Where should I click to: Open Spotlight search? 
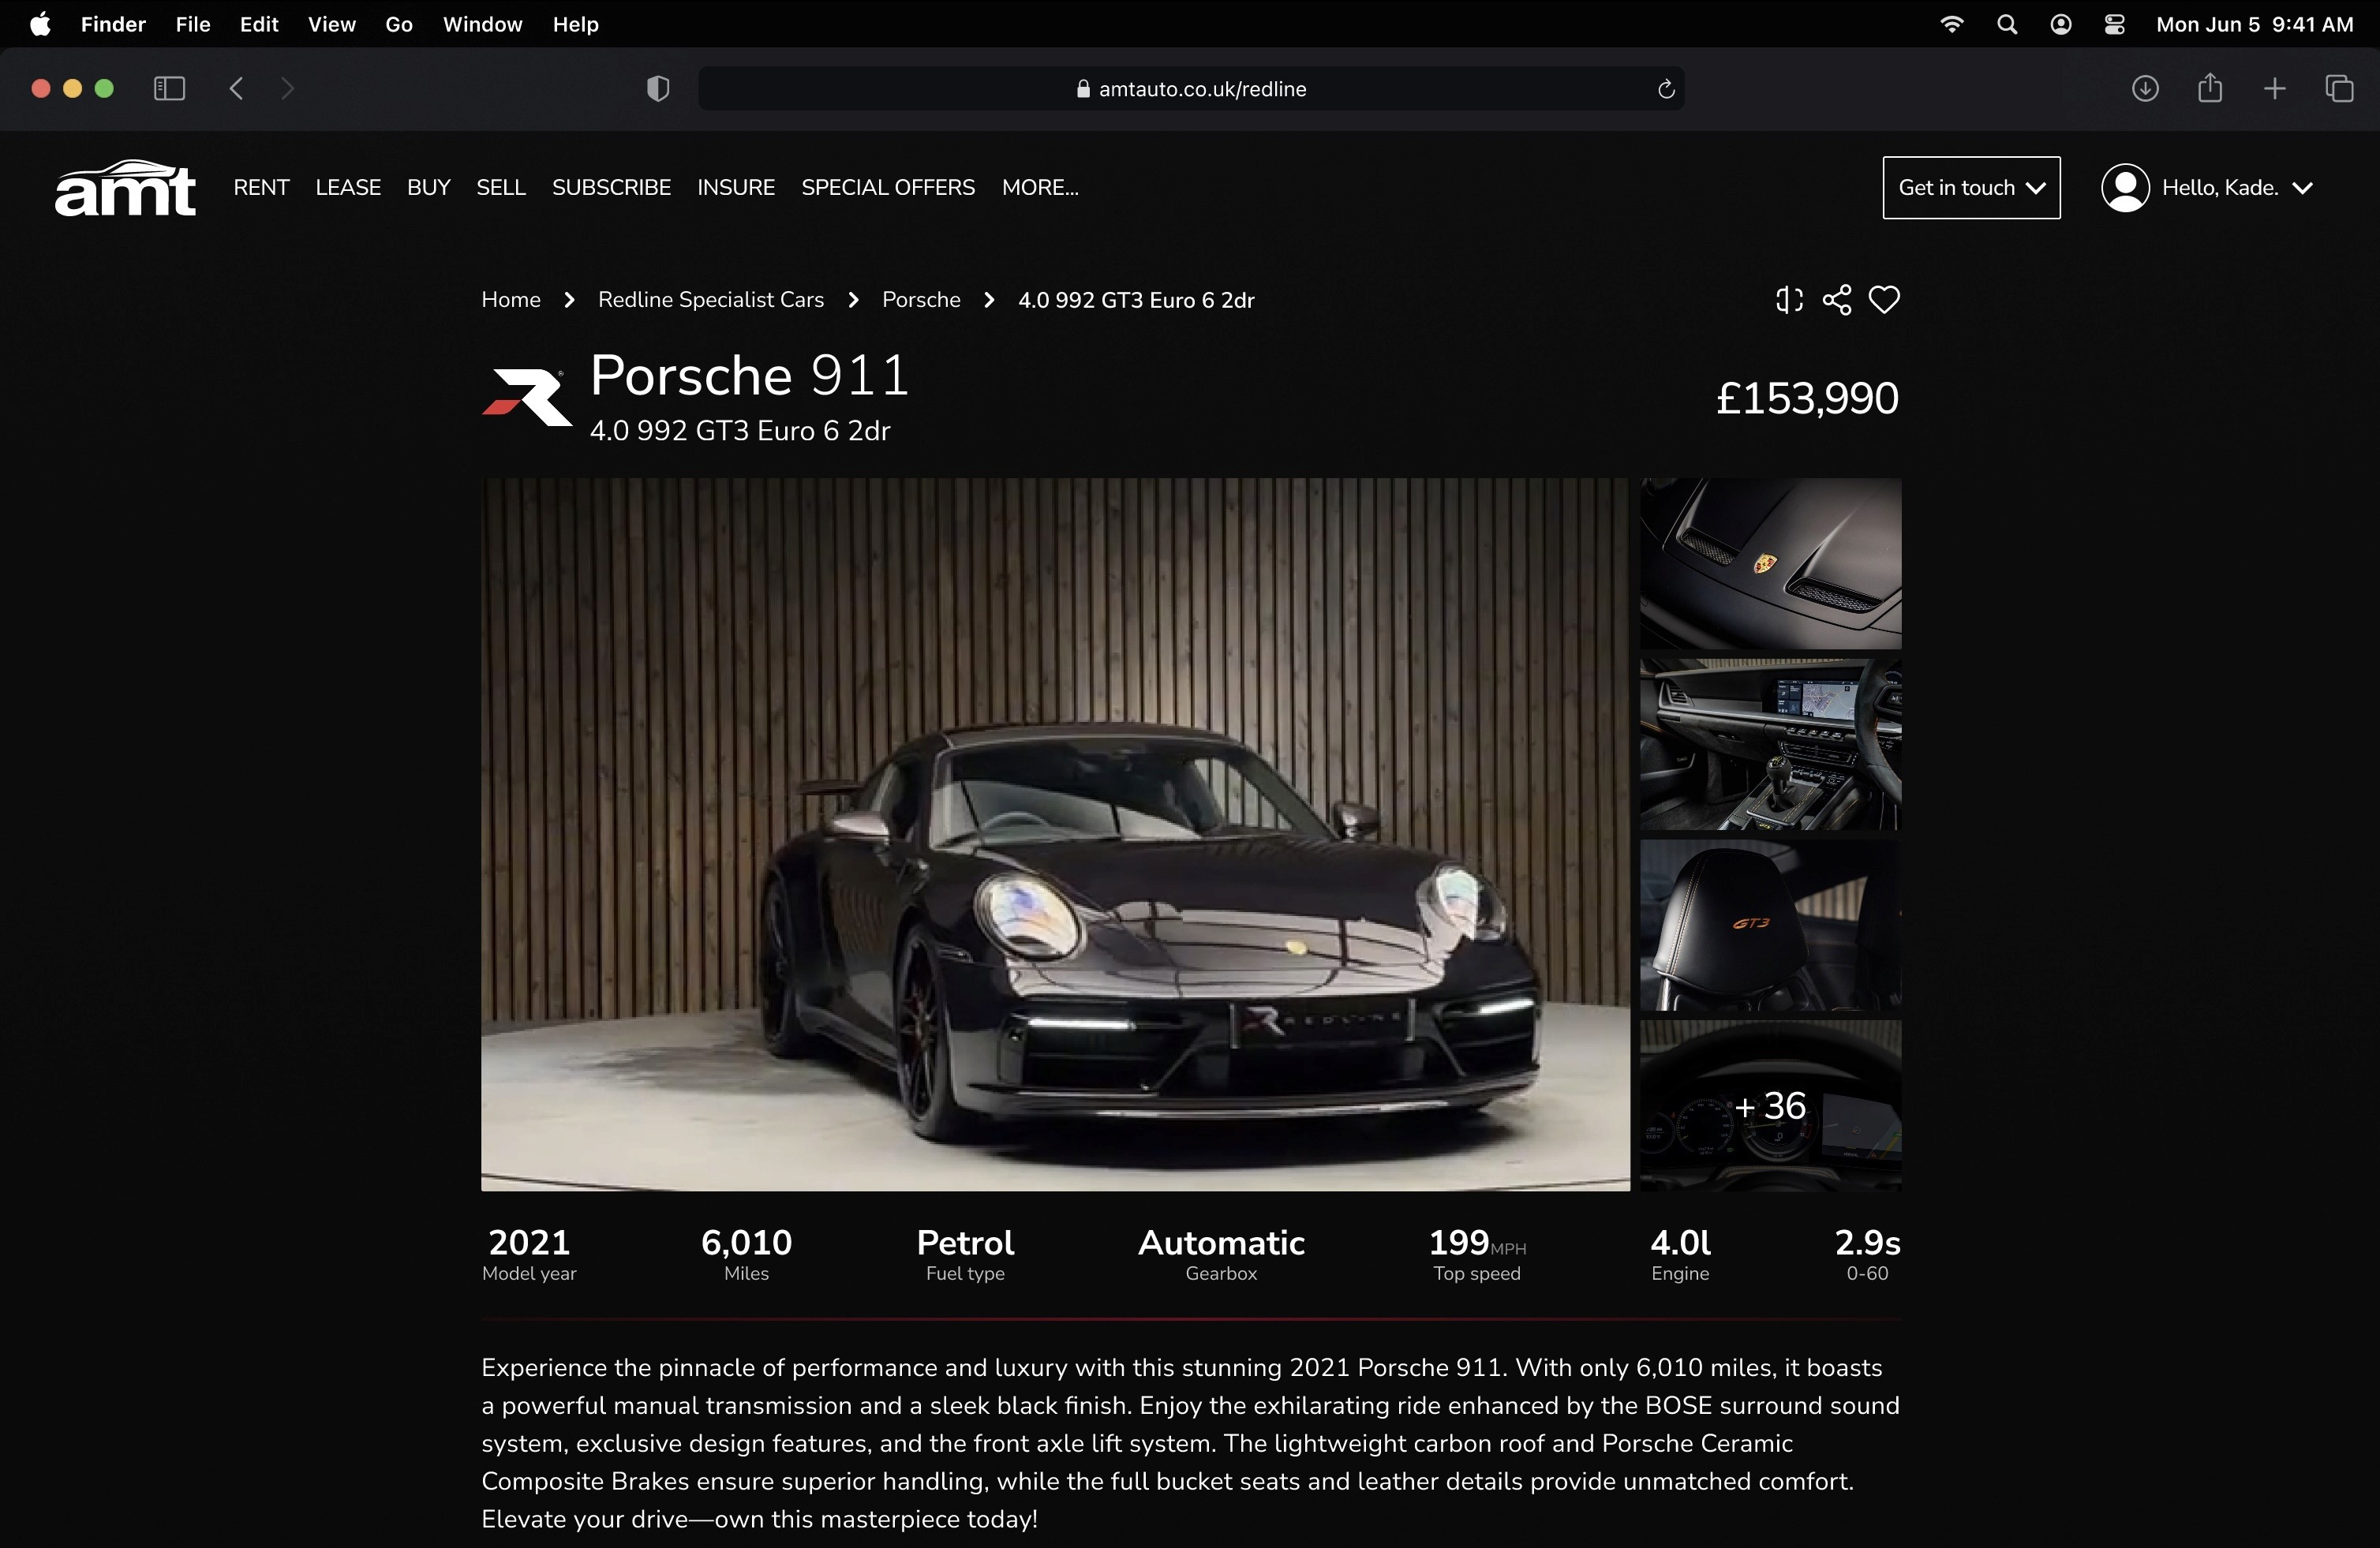(2007, 24)
